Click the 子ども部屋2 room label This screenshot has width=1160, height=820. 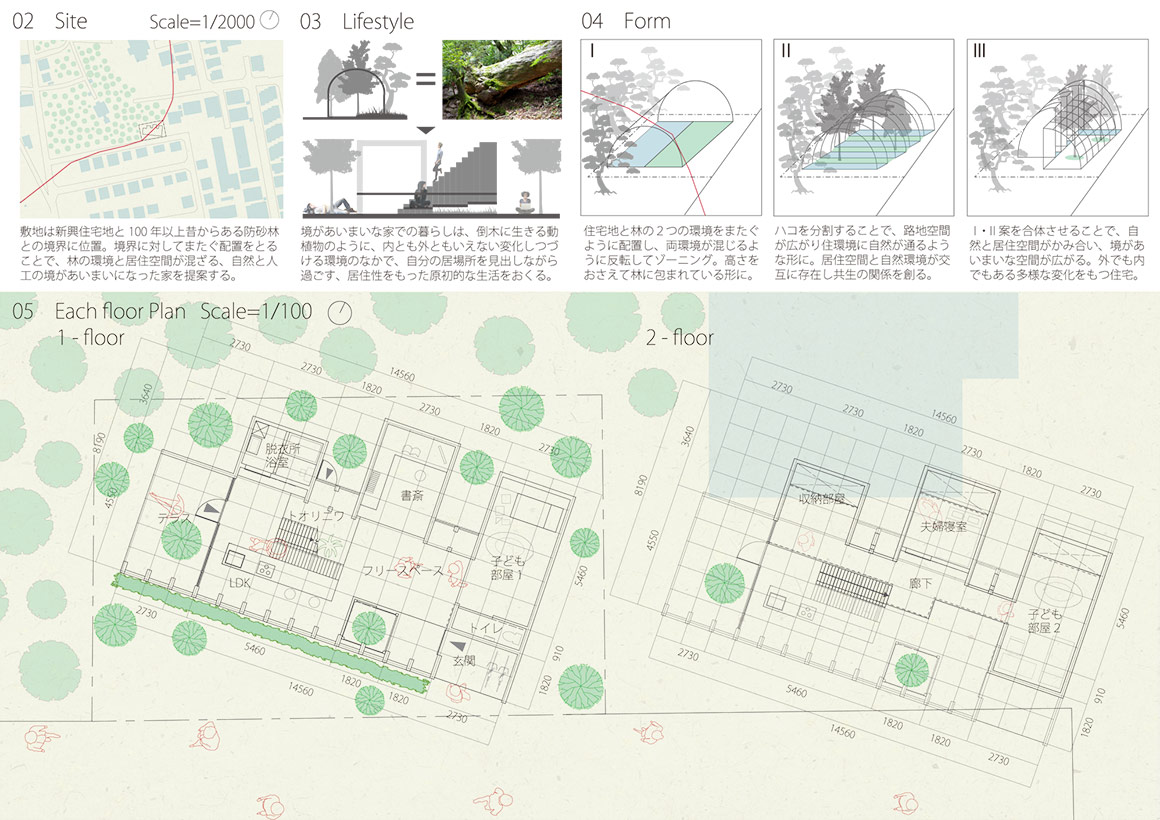[x=1044, y=621]
